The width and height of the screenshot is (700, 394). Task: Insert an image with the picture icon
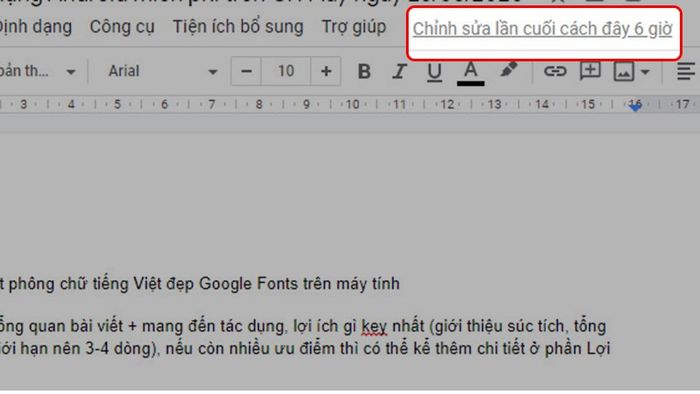624,71
